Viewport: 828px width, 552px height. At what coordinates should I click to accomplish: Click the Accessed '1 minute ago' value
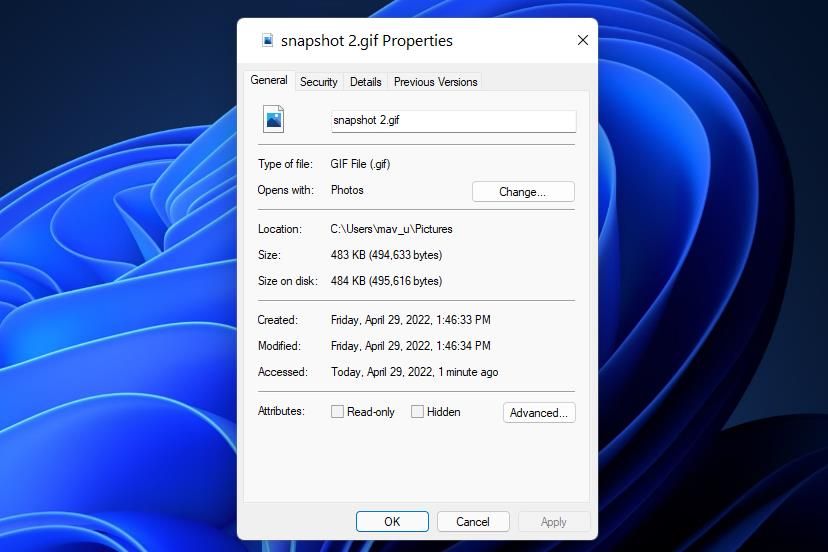(414, 372)
